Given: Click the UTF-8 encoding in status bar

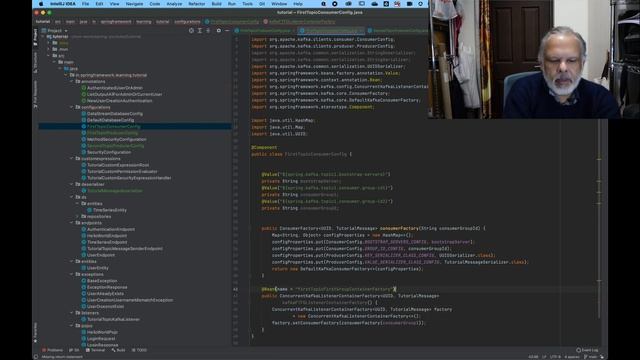Looking at the screenshot, I should tap(556, 357).
